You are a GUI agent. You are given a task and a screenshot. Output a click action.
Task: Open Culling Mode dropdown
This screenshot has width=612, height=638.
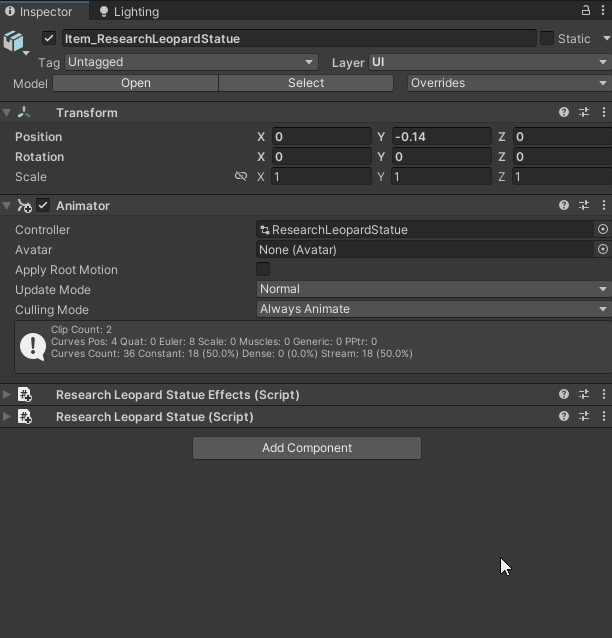(x=434, y=309)
